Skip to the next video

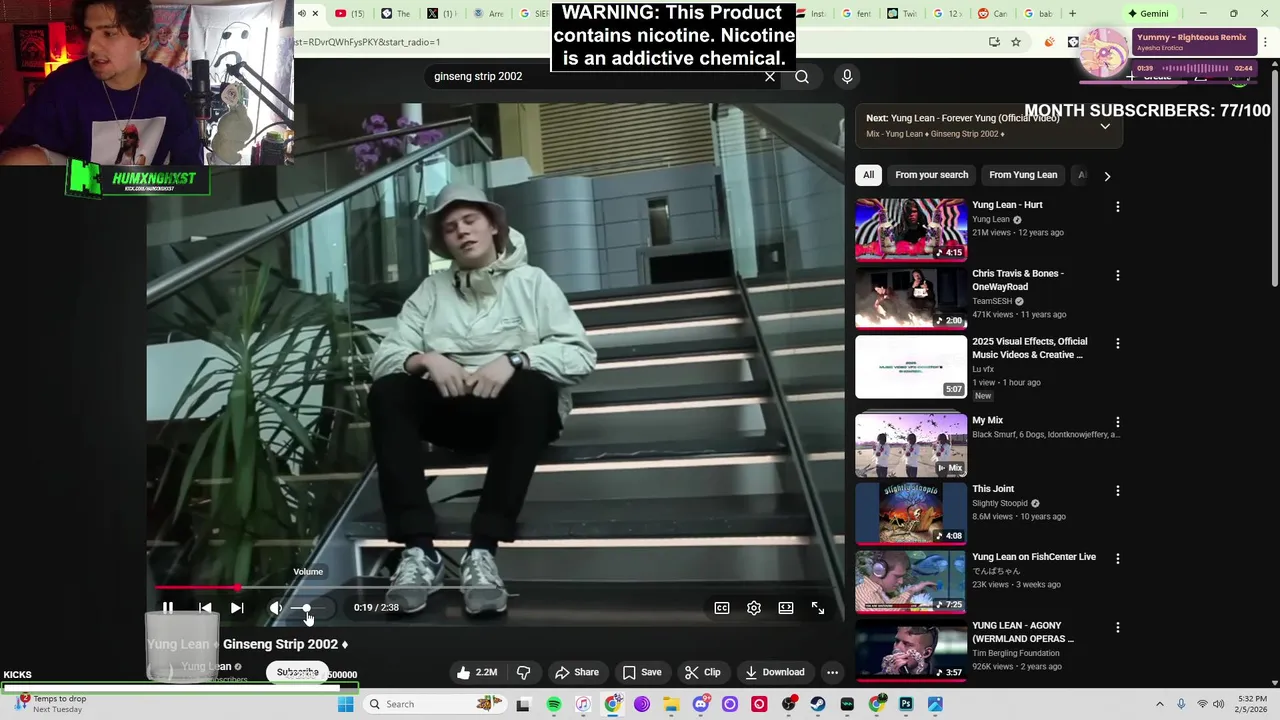pyautogui.click(x=237, y=607)
